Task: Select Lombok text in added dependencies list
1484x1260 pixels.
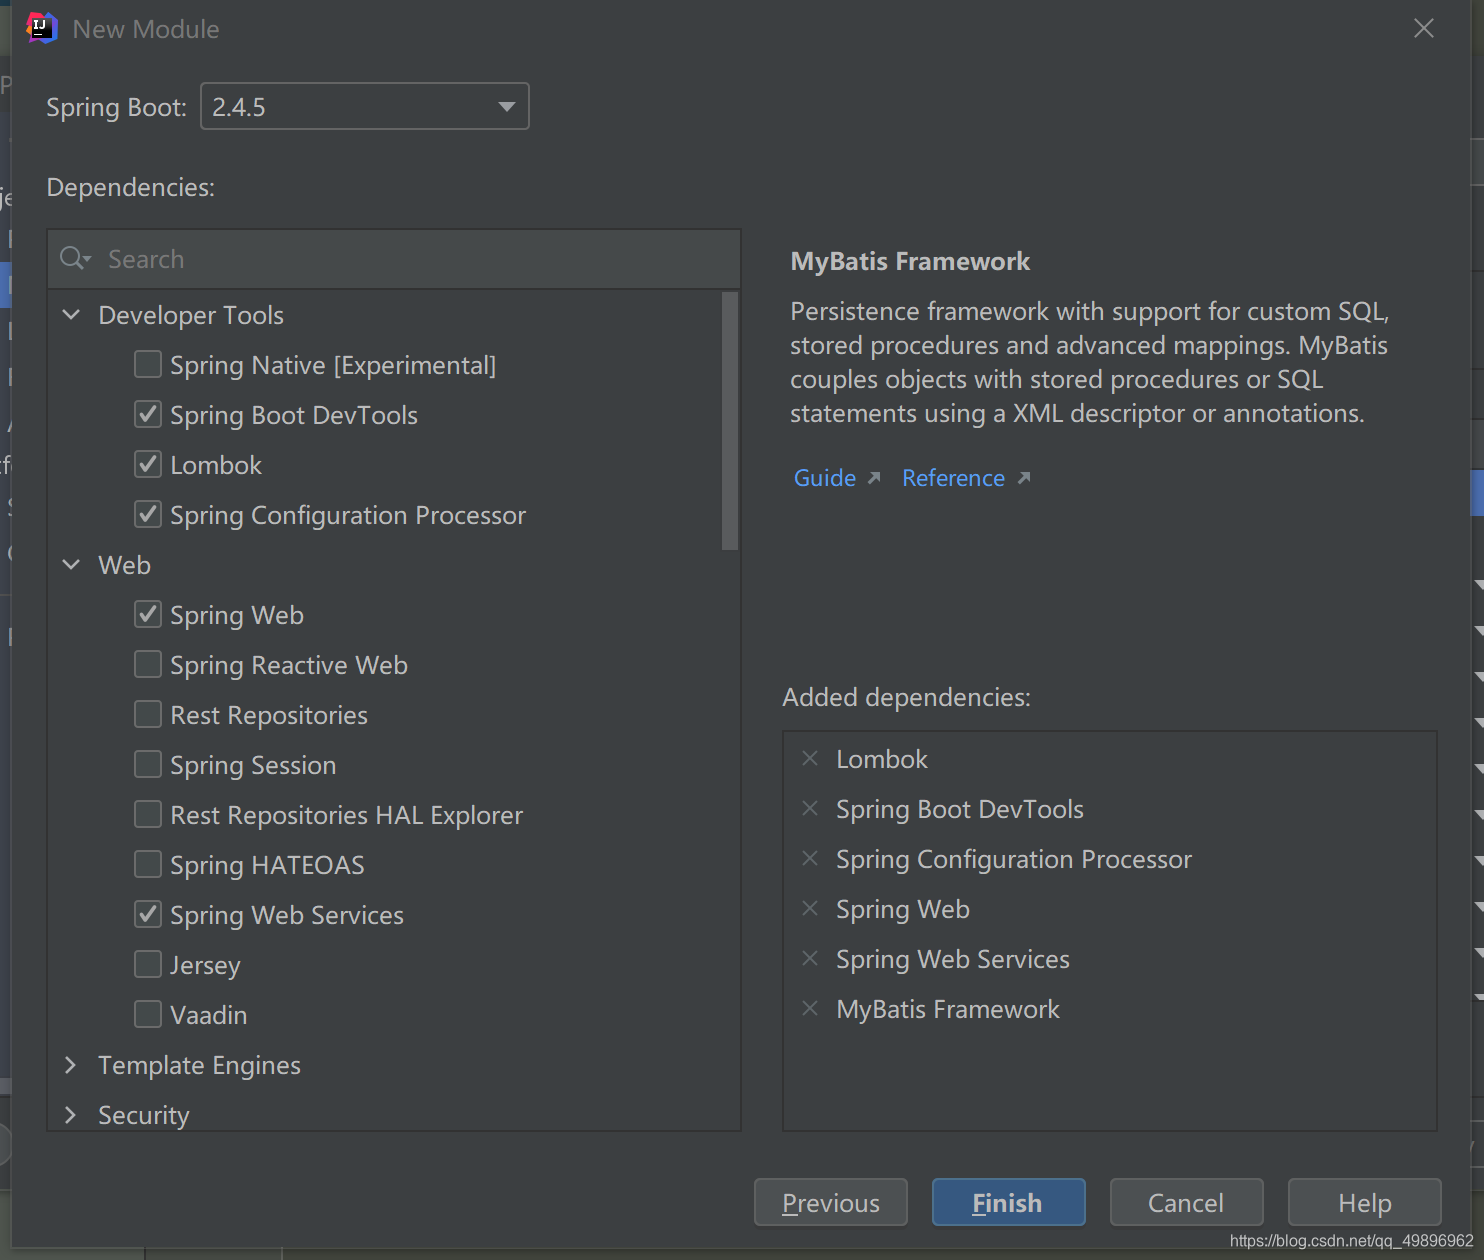Action: tap(882, 759)
